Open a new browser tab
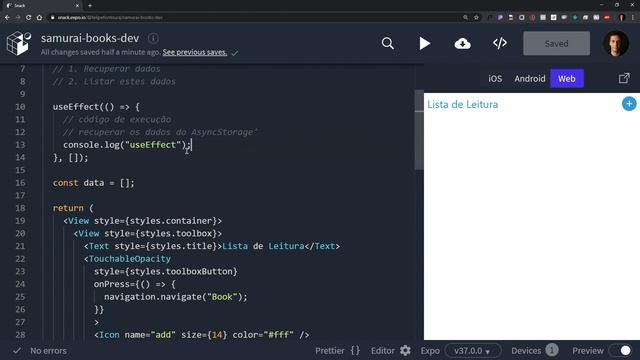This screenshot has width=640, height=360. click(x=90, y=6)
